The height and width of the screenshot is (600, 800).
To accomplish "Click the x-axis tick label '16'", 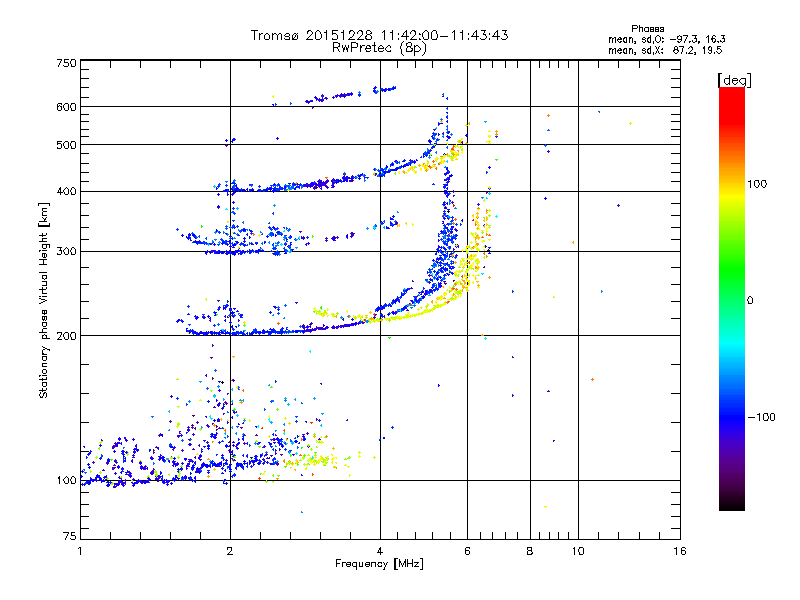I will click(680, 551).
